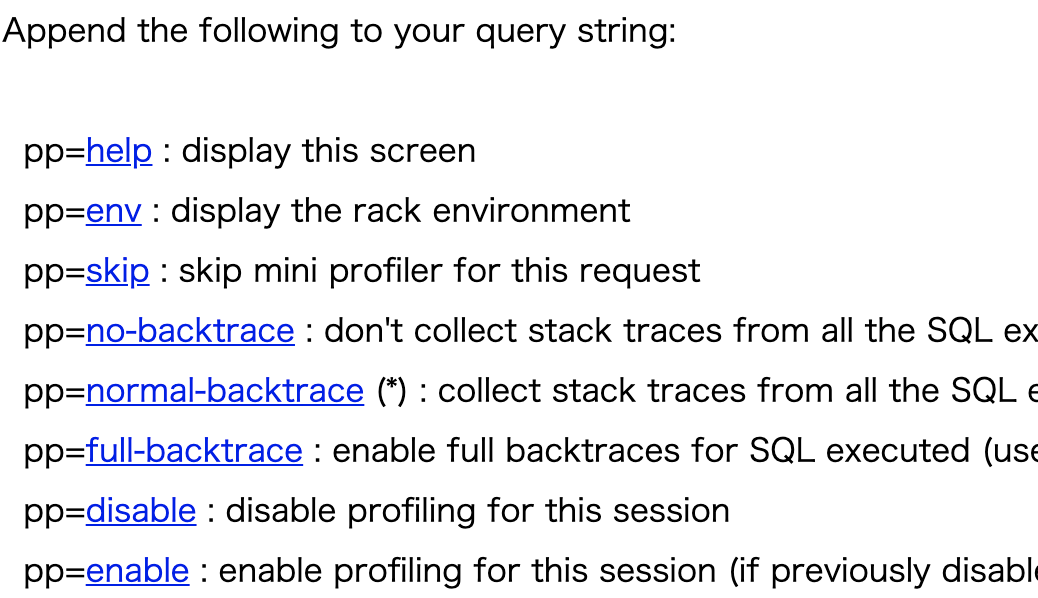Follow the disable profiling link
This screenshot has width=1038, height=598.
141,511
